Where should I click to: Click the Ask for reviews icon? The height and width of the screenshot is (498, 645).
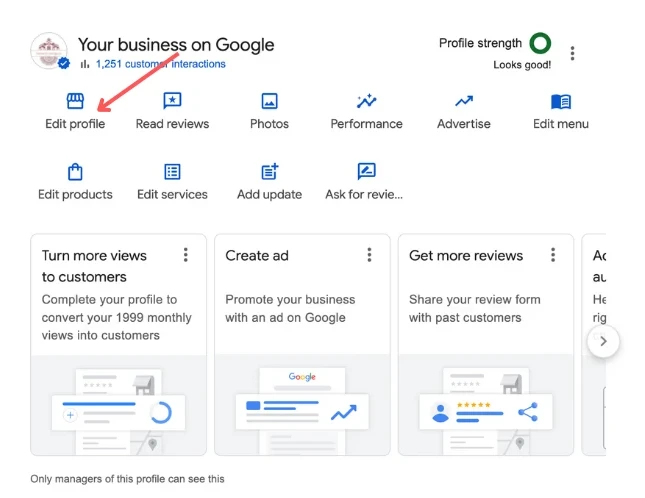click(x=367, y=171)
